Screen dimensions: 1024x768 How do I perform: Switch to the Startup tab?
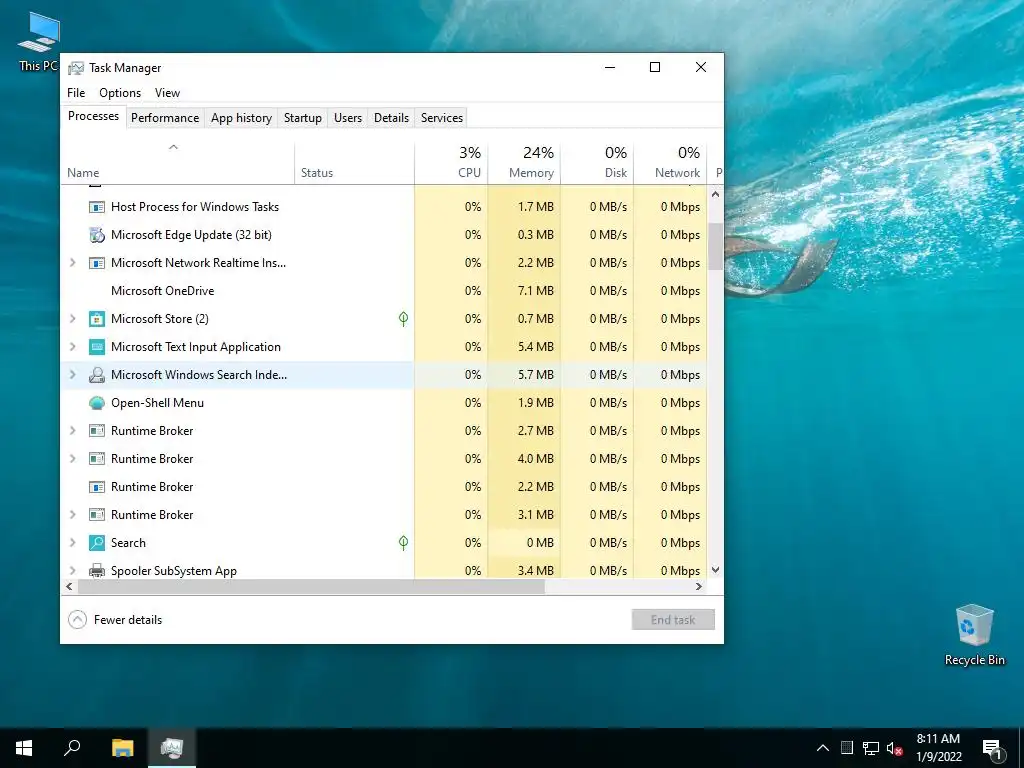(x=302, y=118)
